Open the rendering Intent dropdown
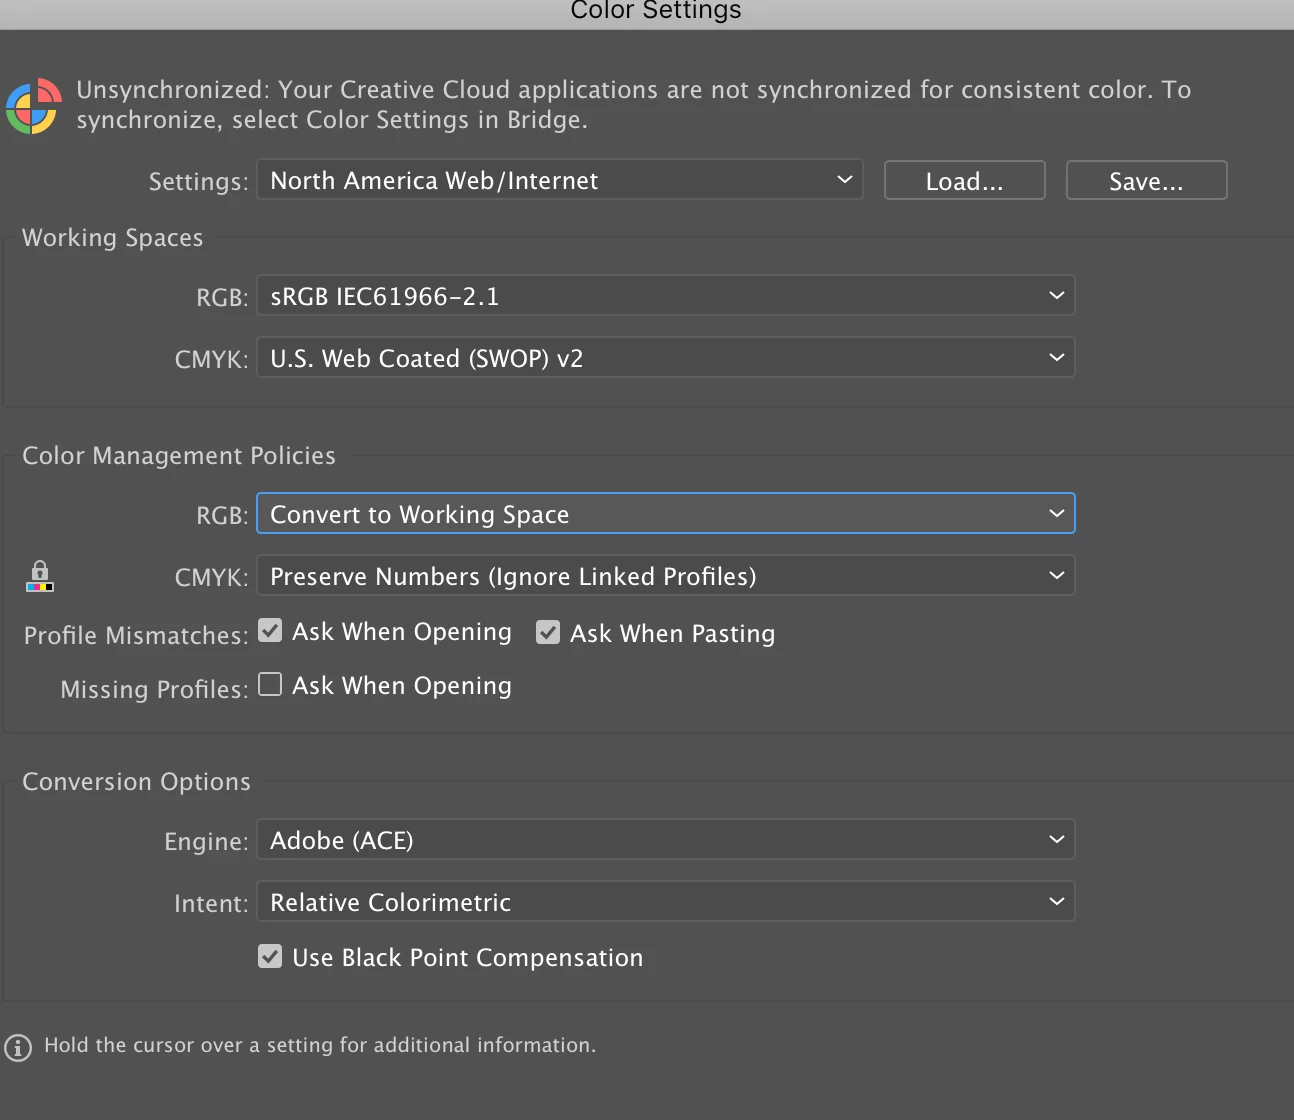 [x=666, y=902]
